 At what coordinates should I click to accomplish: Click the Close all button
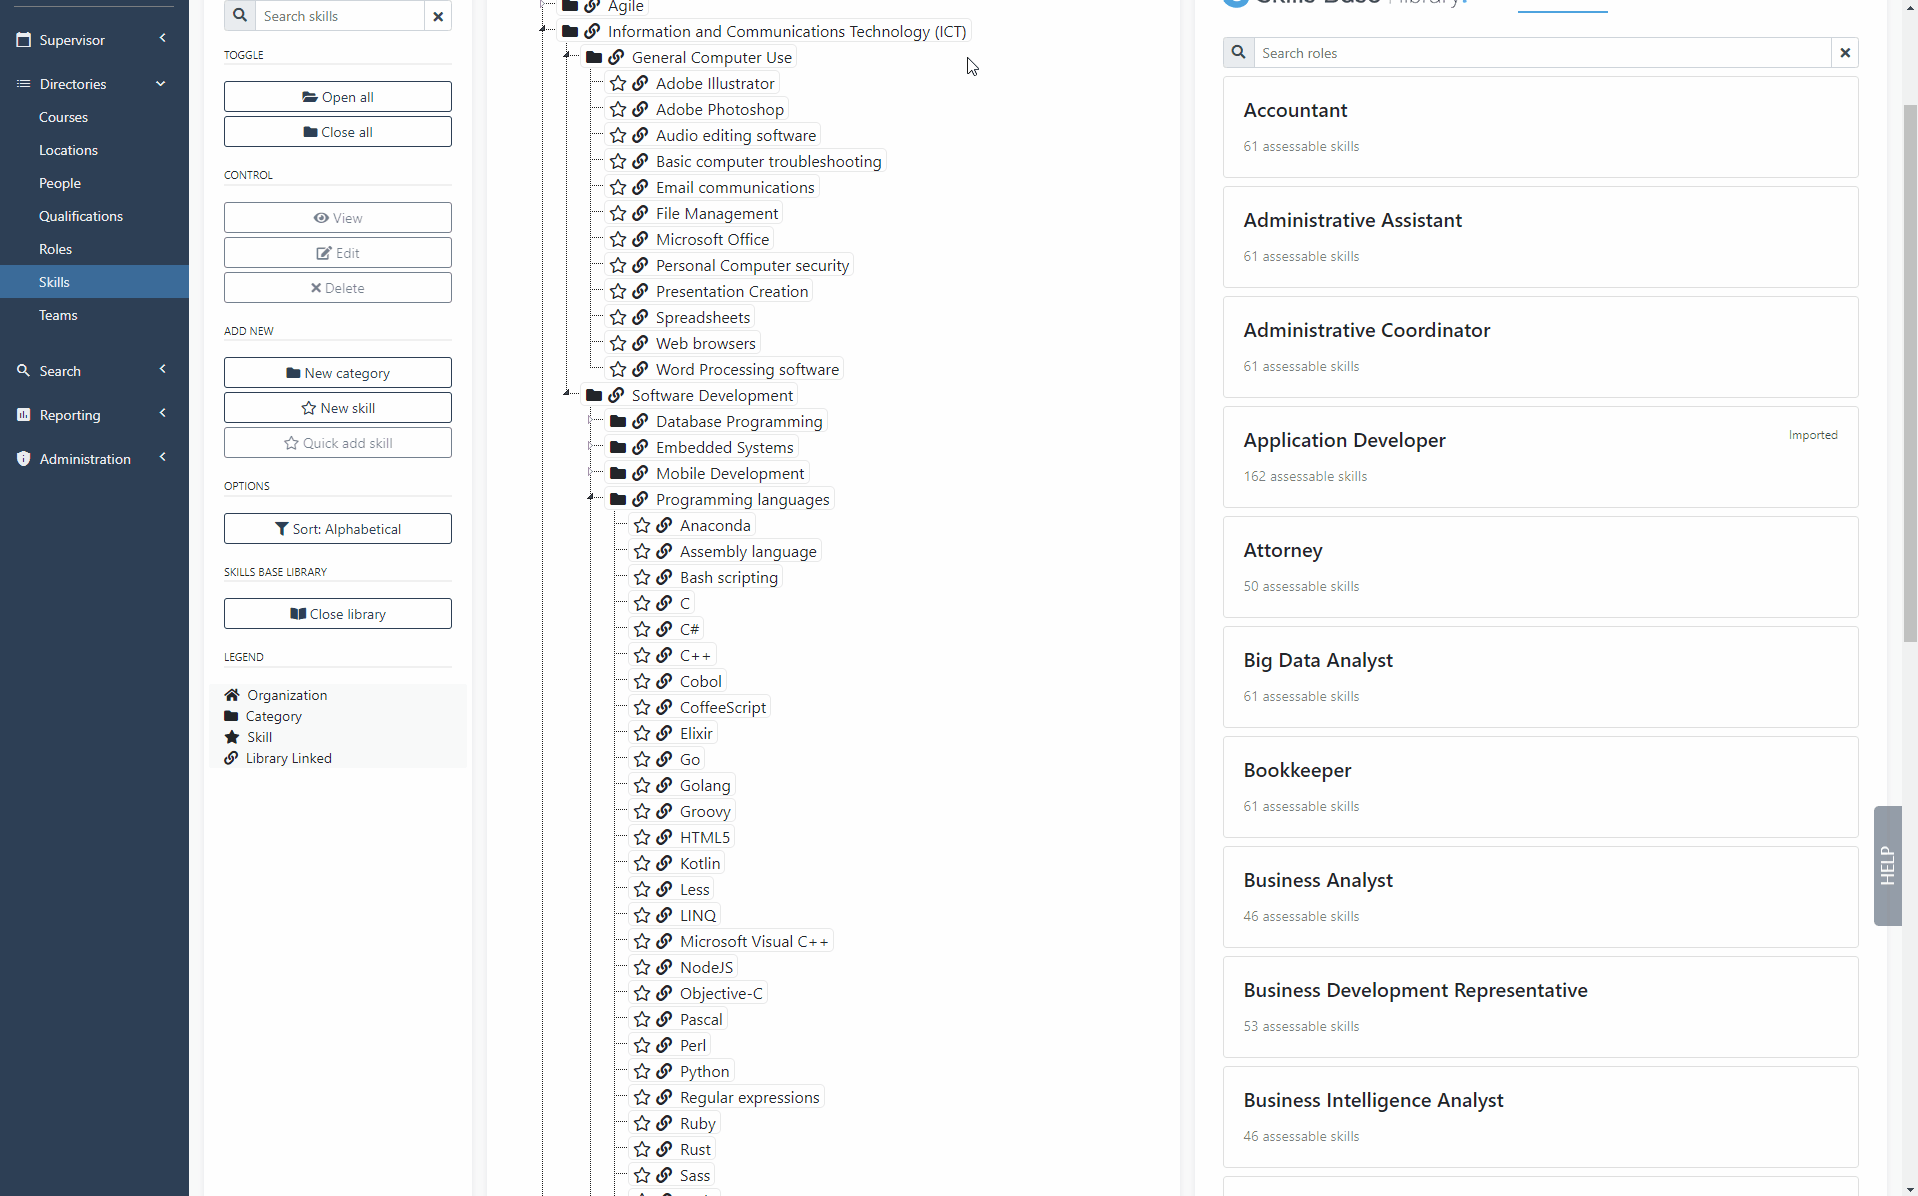[338, 132]
